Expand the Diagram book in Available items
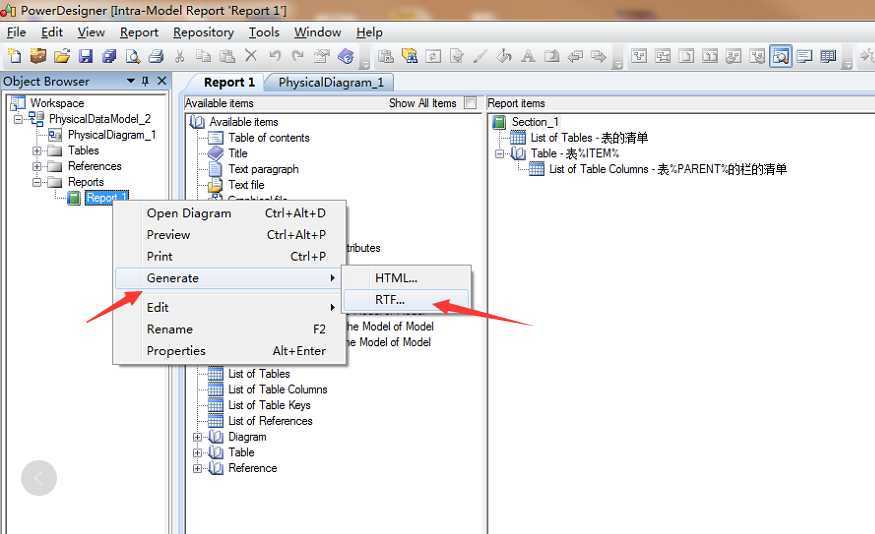 point(197,437)
